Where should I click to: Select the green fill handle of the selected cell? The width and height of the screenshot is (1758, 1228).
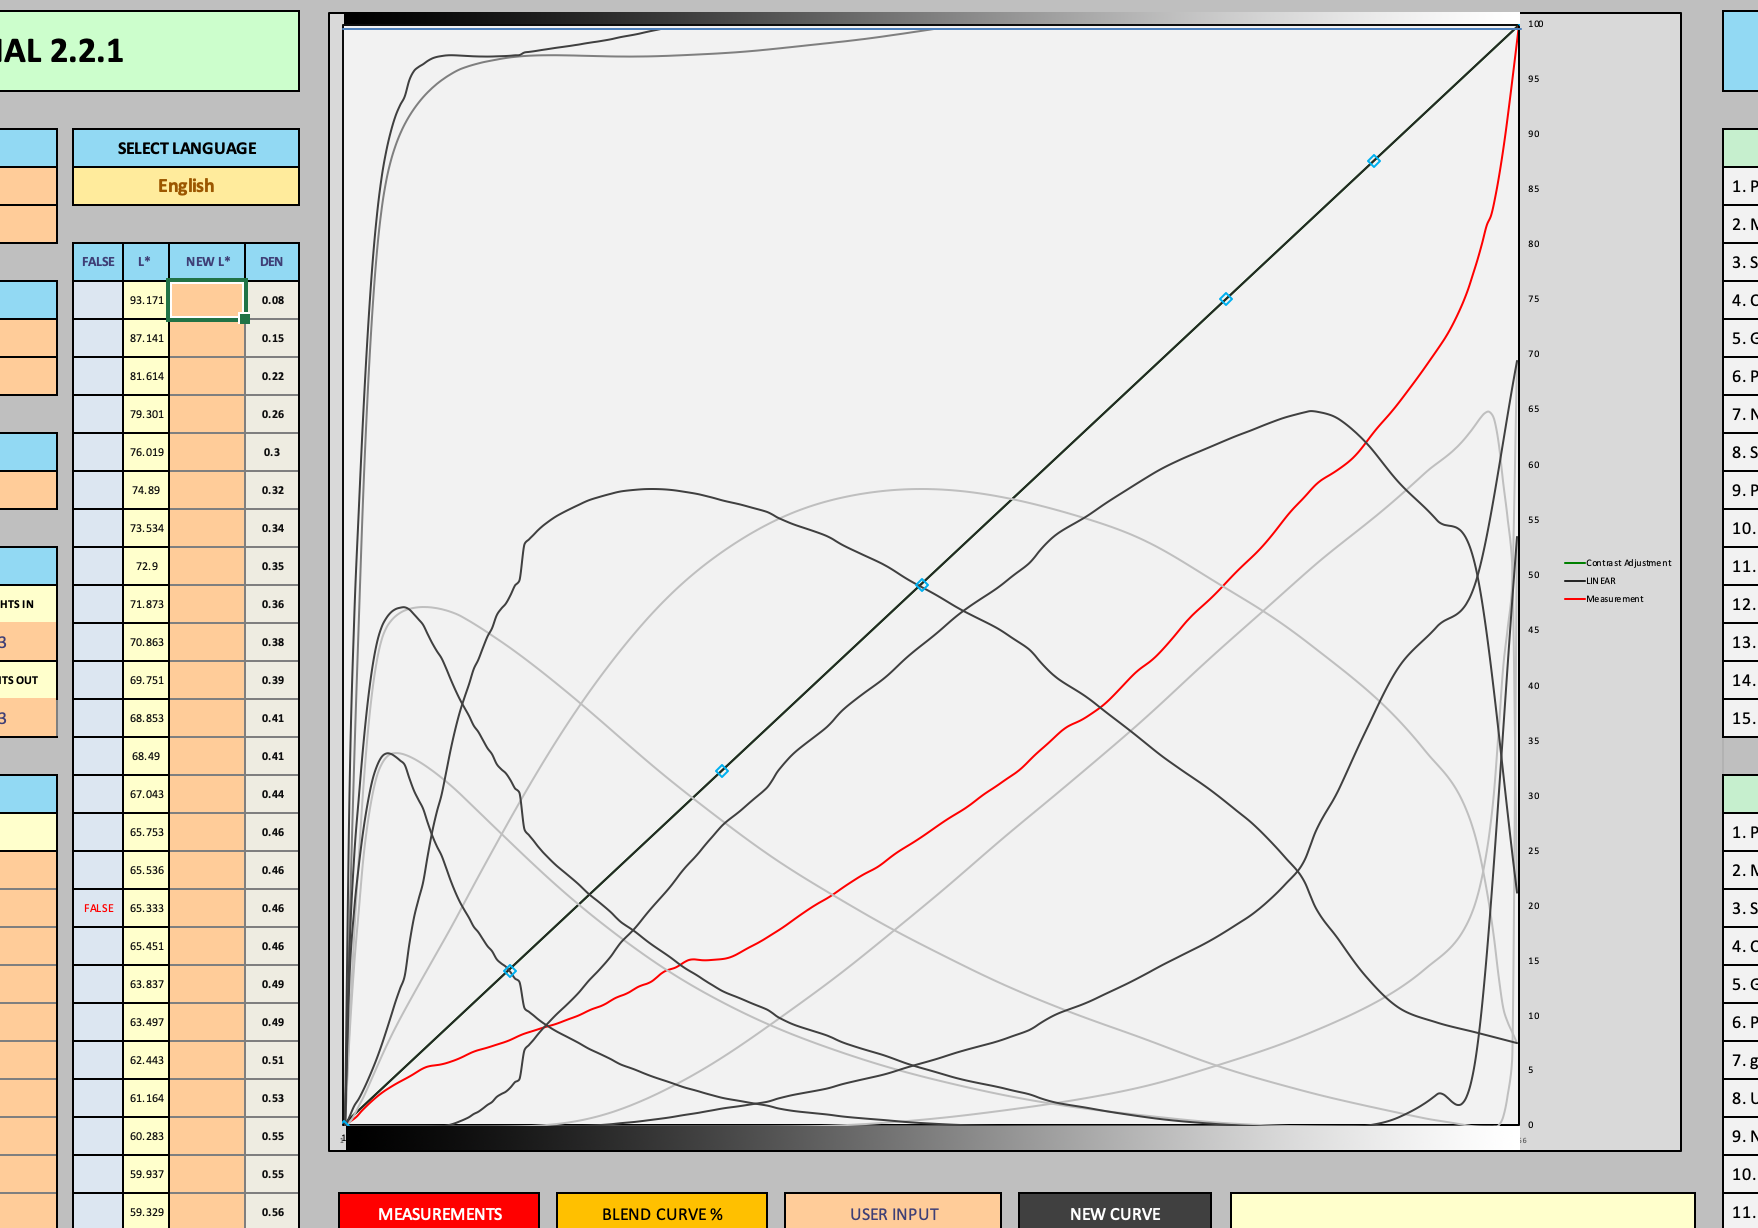point(245,319)
